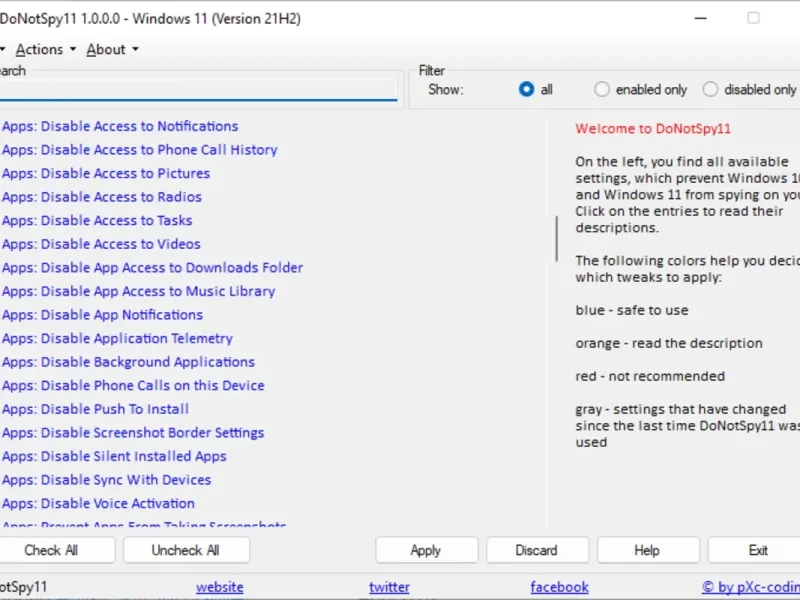Select 'Apps: Disable Phone Calls on this Device'
This screenshot has height=600, width=800.
(133, 385)
